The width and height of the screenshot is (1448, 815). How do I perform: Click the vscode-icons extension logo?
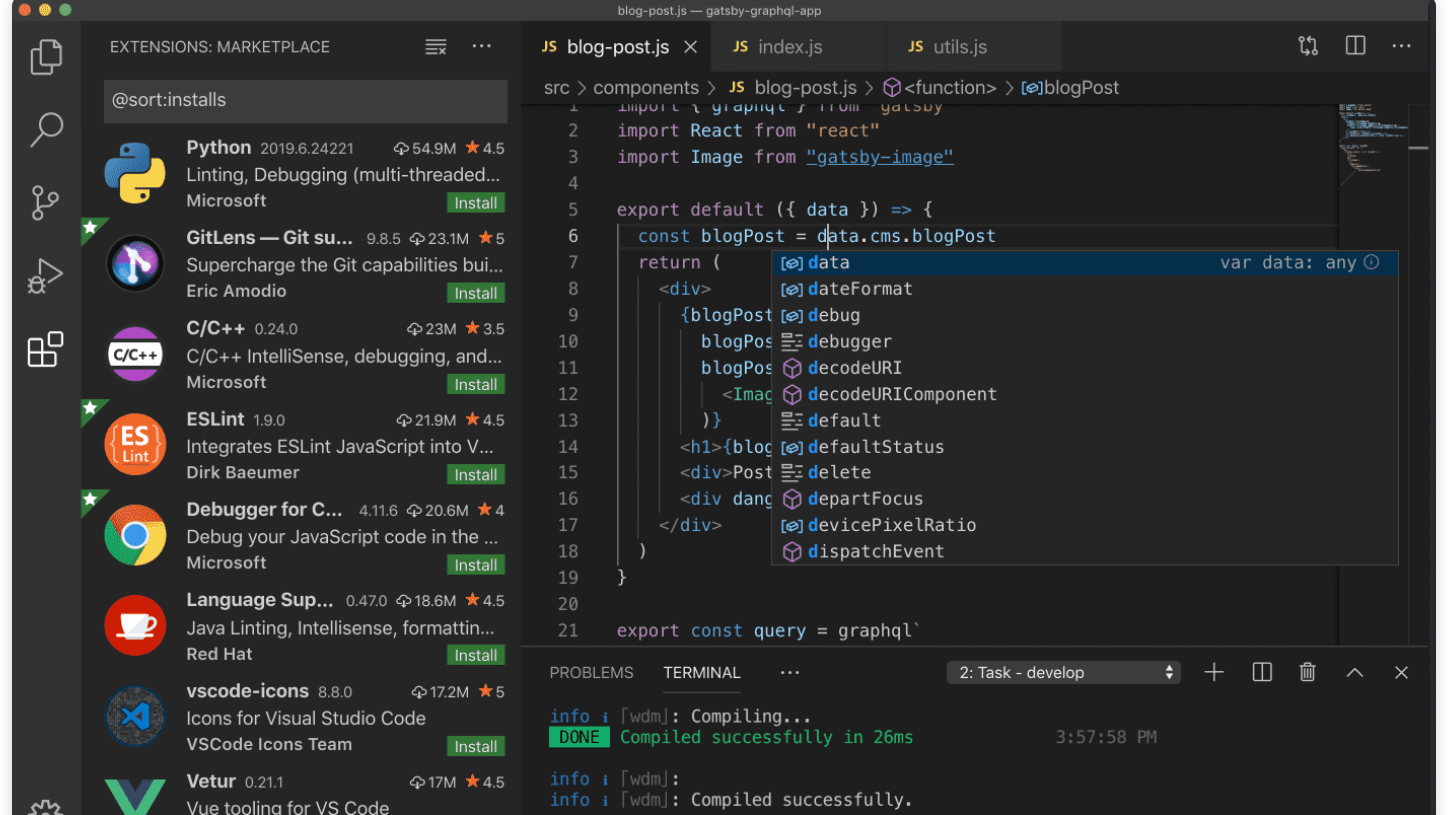pos(135,716)
